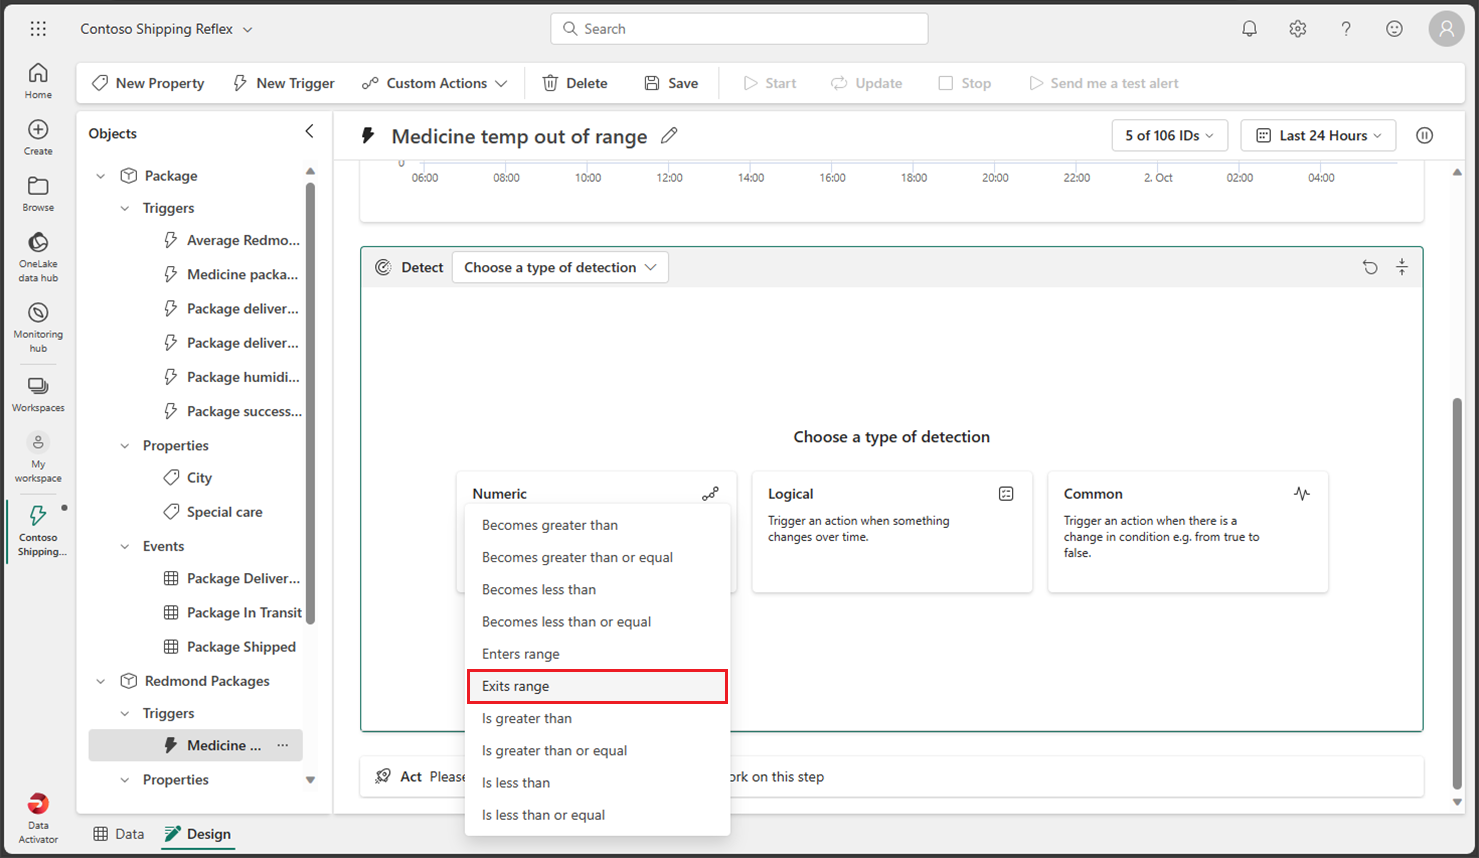Select Becomes less than option
Image resolution: width=1479 pixels, height=858 pixels.
click(597, 589)
